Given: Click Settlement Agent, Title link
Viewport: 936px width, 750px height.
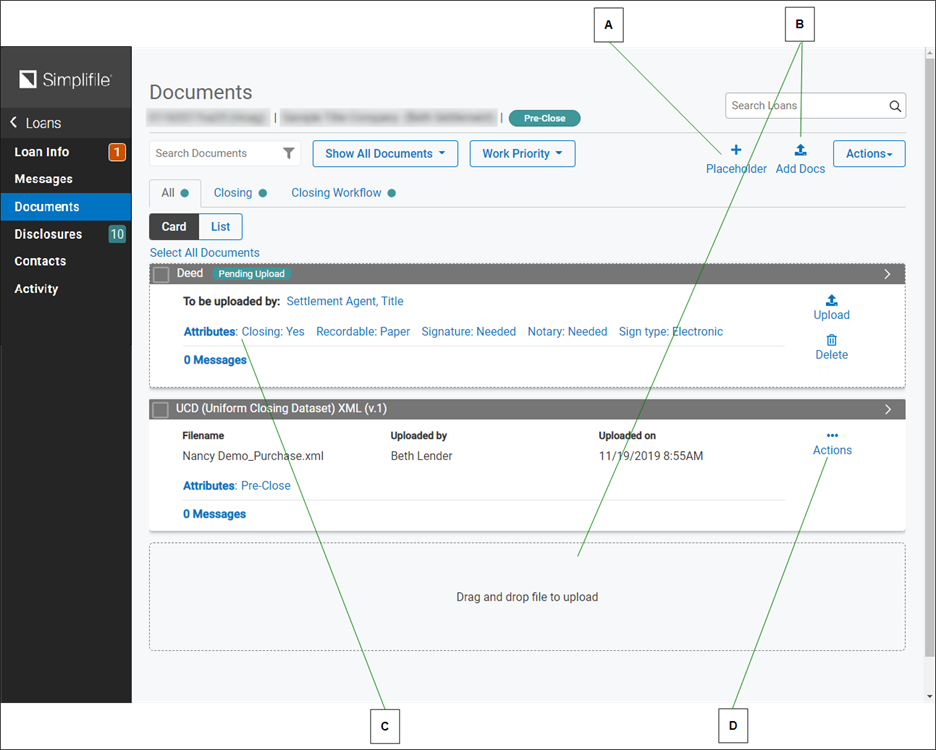Looking at the screenshot, I should click(x=345, y=302).
